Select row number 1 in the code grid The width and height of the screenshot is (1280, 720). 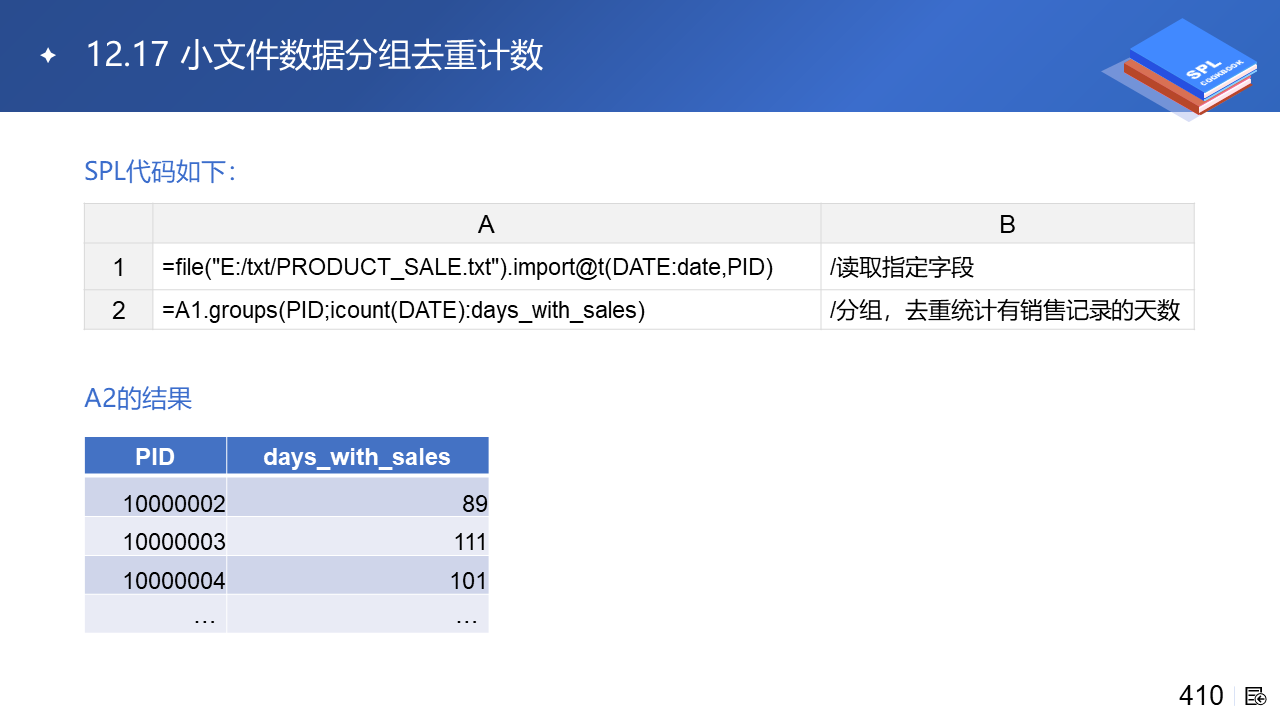pos(119,267)
